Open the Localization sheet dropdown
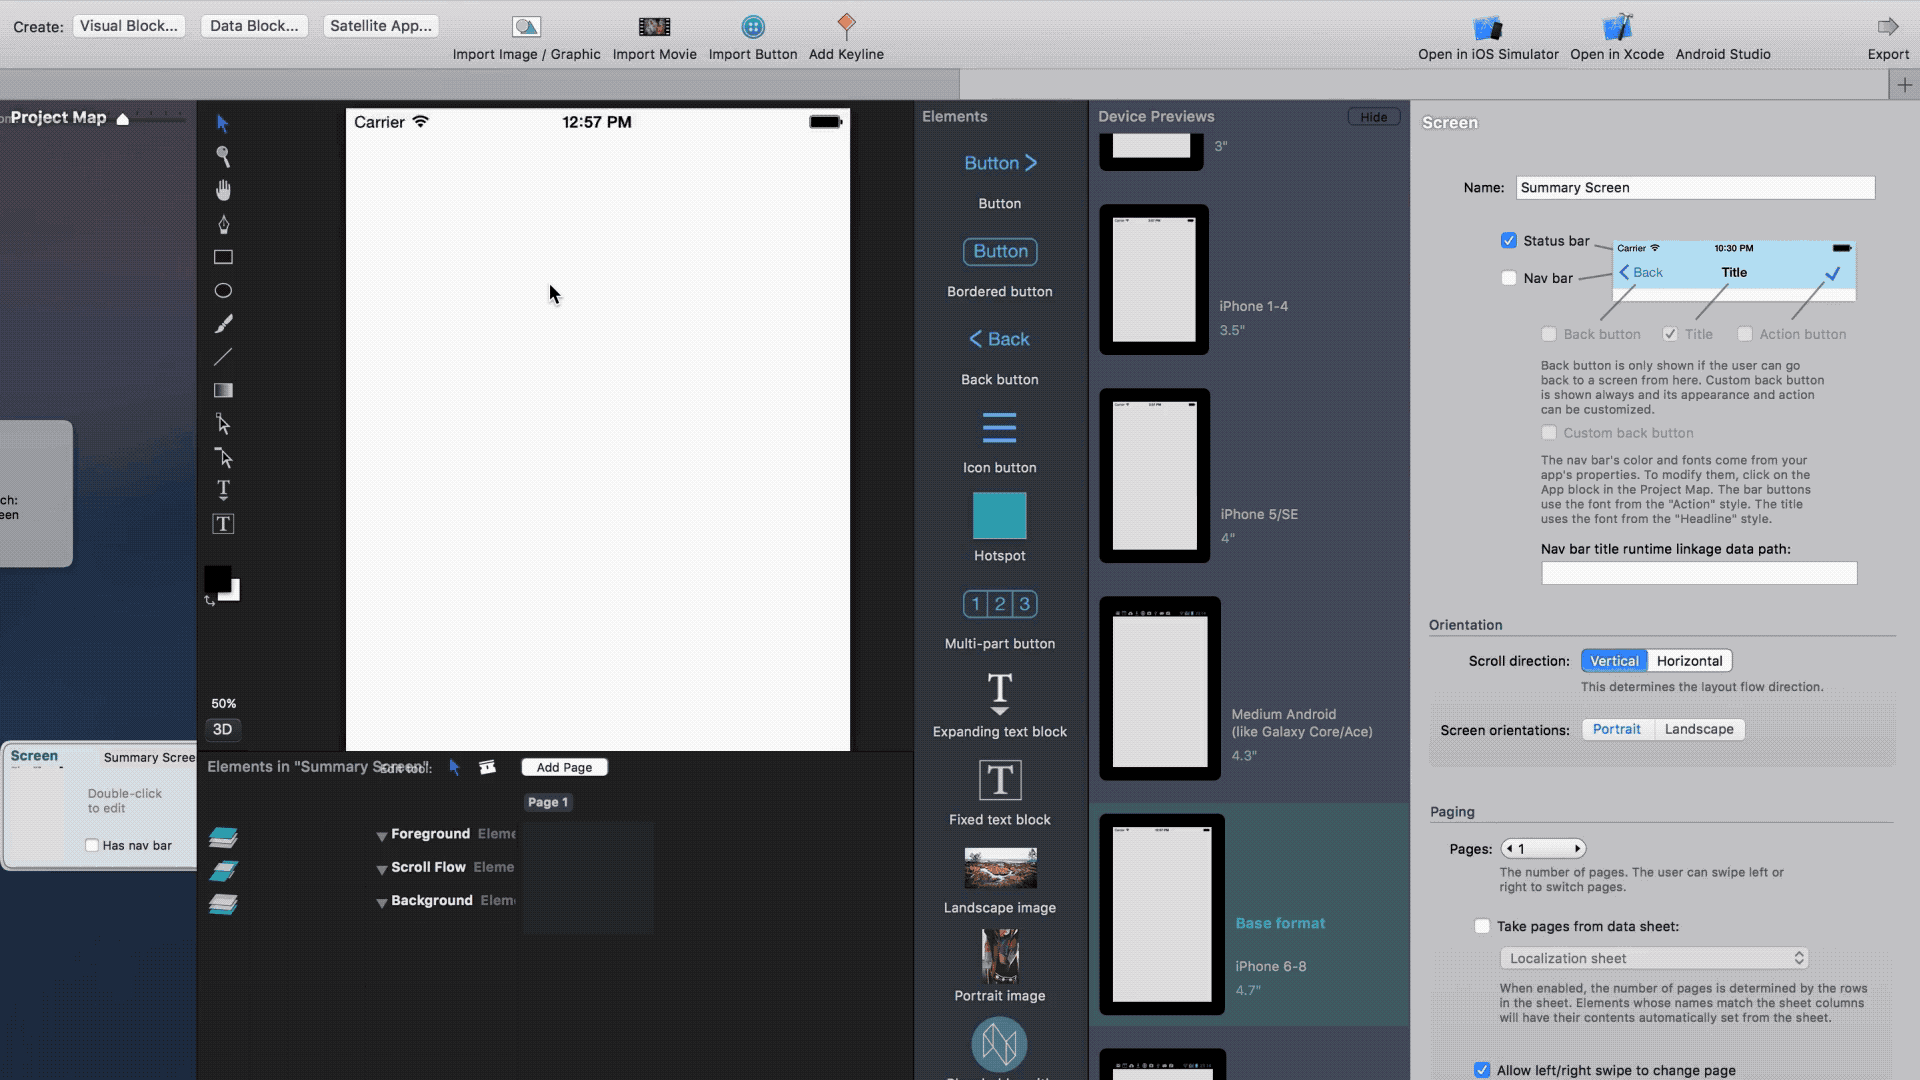Image resolution: width=1920 pixels, height=1080 pixels. (x=1654, y=958)
